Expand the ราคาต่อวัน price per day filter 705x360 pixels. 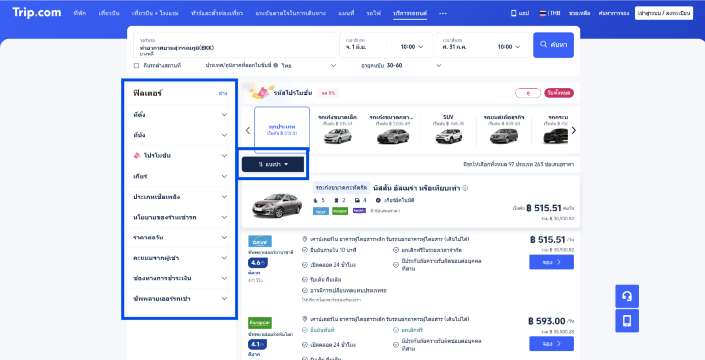click(x=180, y=237)
